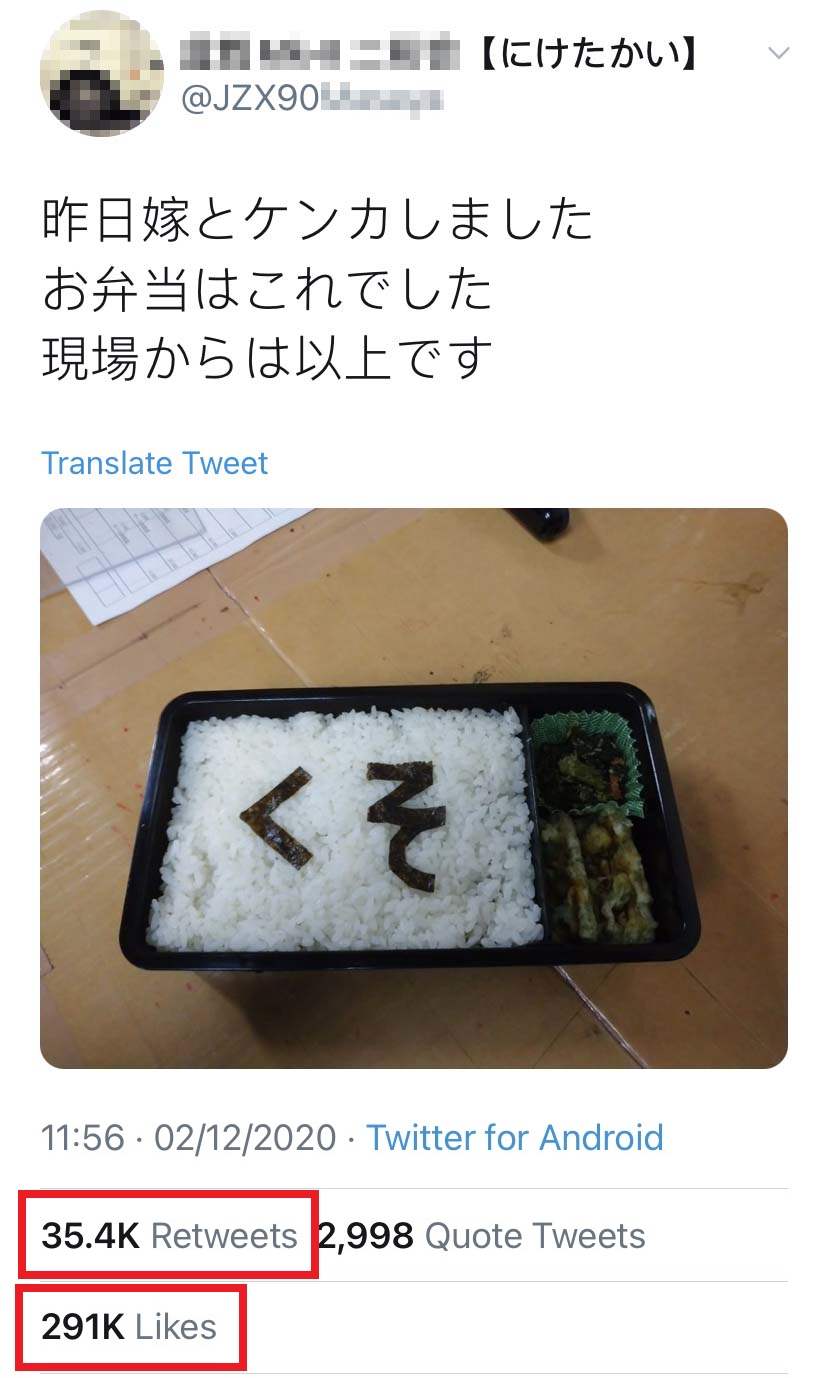Screen dimensions: 828x1378
Task: Select the tweet line 現場からは以上です
Action: point(268,359)
